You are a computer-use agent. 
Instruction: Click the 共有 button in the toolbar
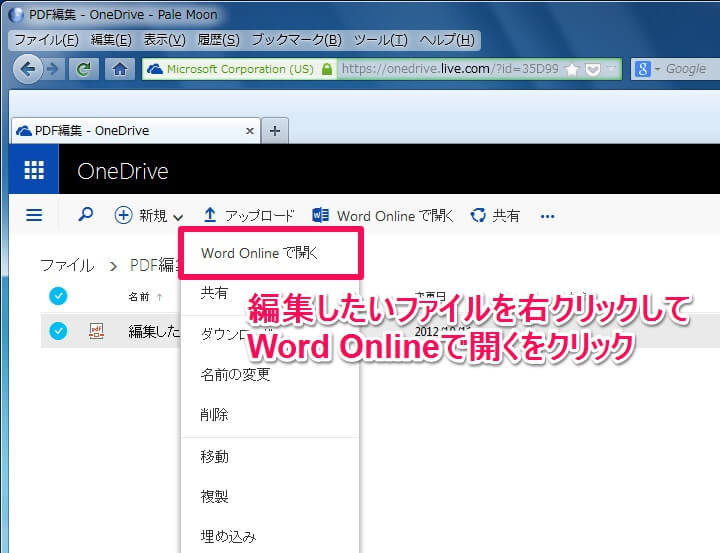(x=495, y=215)
